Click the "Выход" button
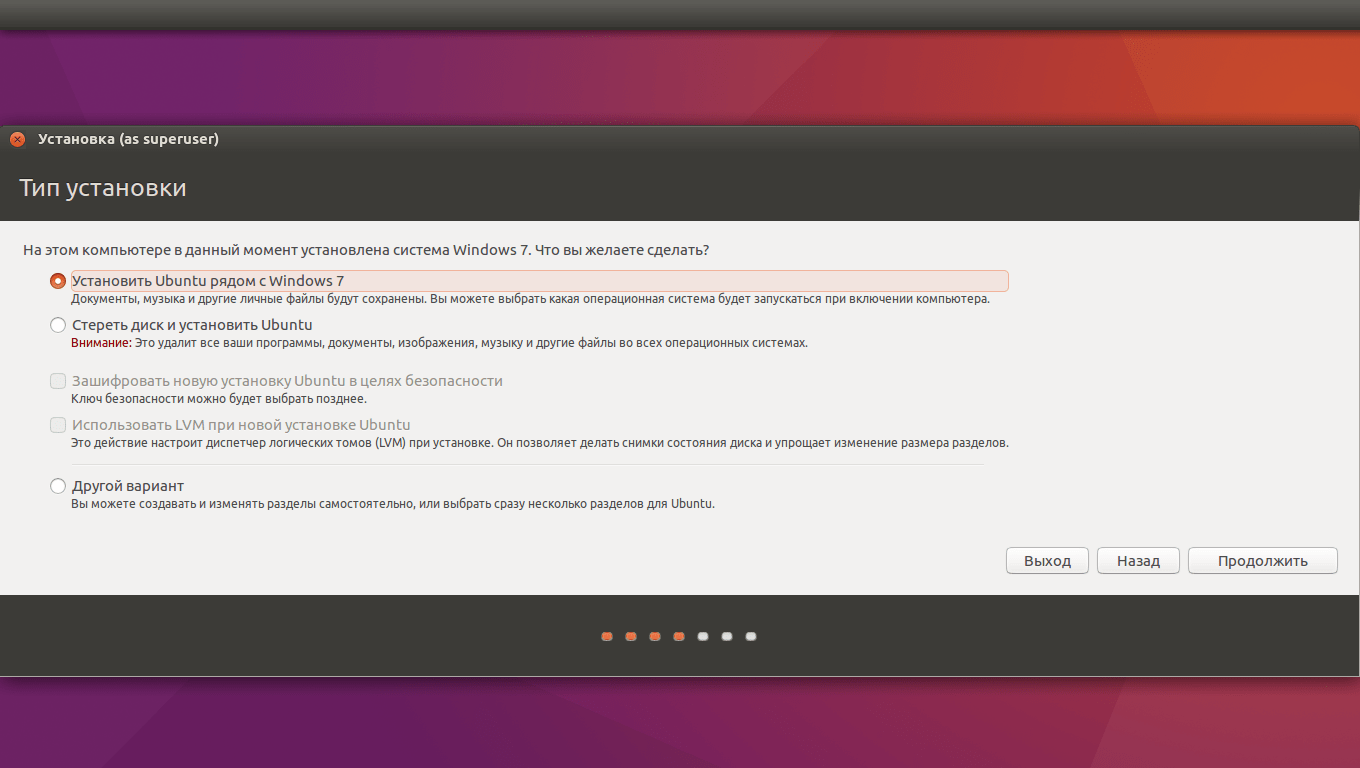Viewport: 1360px width, 768px height. point(1047,561)
